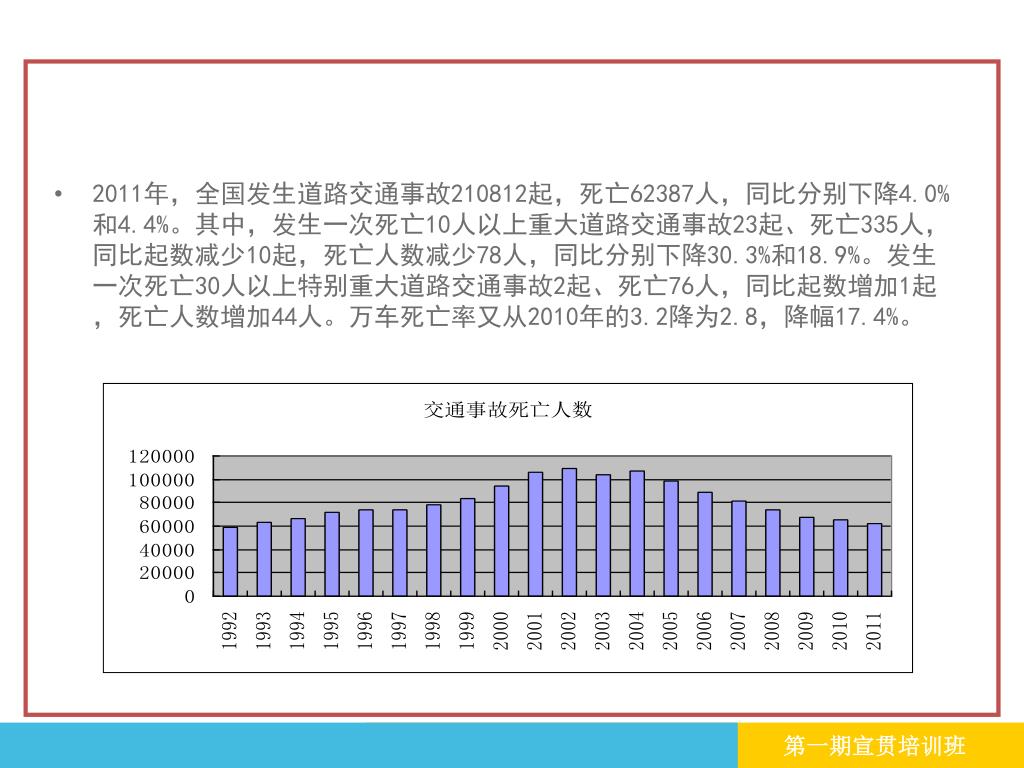1024x768 pixels.
Task: Click the 2007 bar in the chart
Action: (x=739, y=549)
